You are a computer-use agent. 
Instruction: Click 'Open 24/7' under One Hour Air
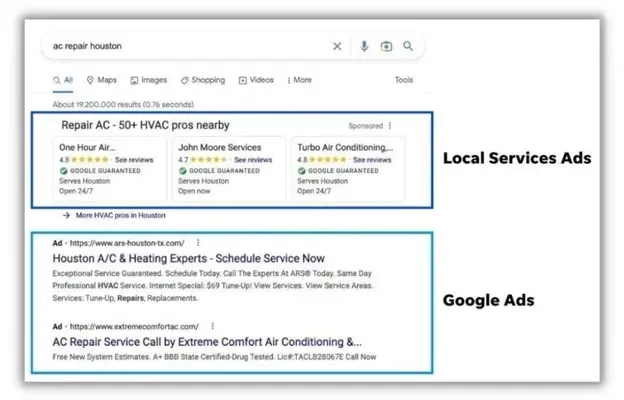76,191
